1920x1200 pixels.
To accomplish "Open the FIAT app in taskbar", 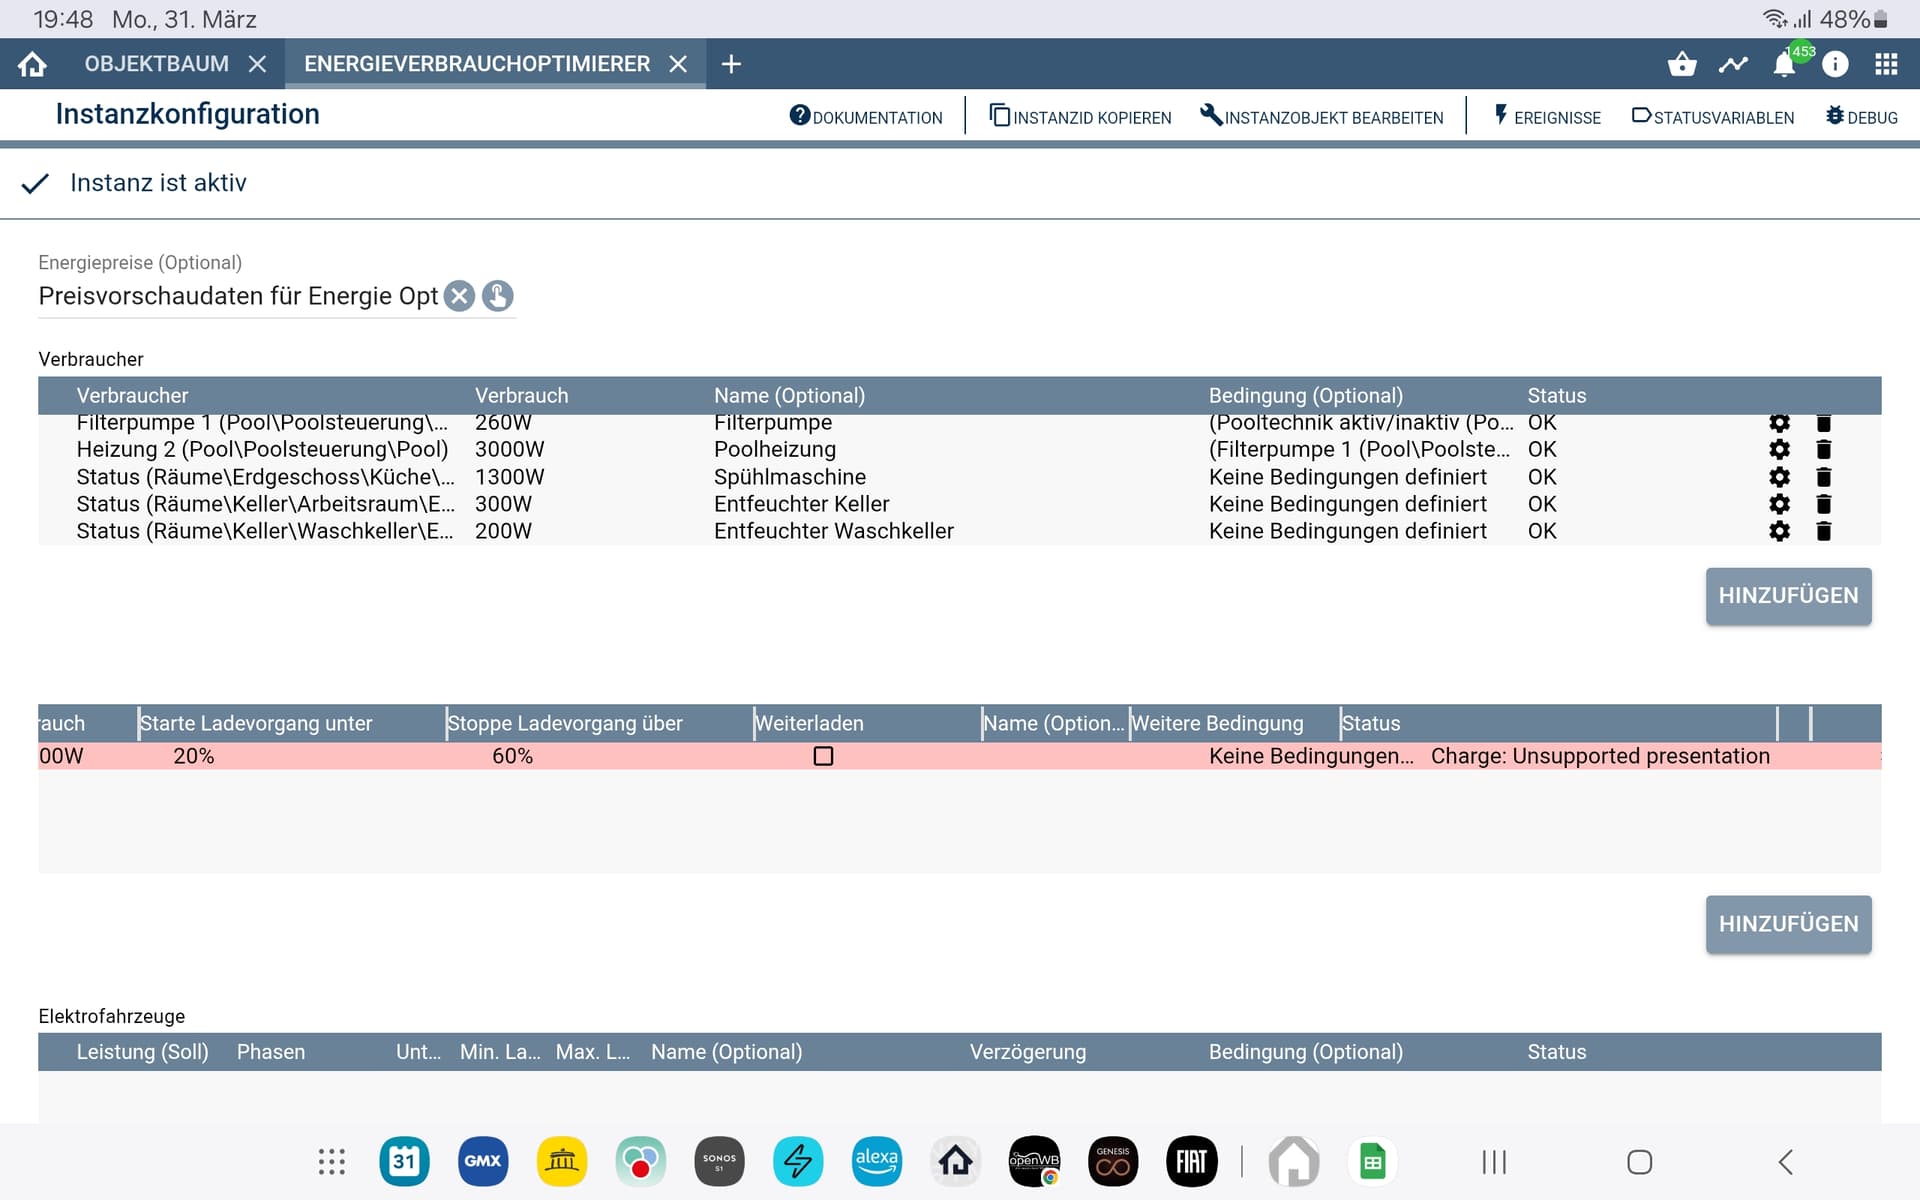I will pos(1191,1161).
